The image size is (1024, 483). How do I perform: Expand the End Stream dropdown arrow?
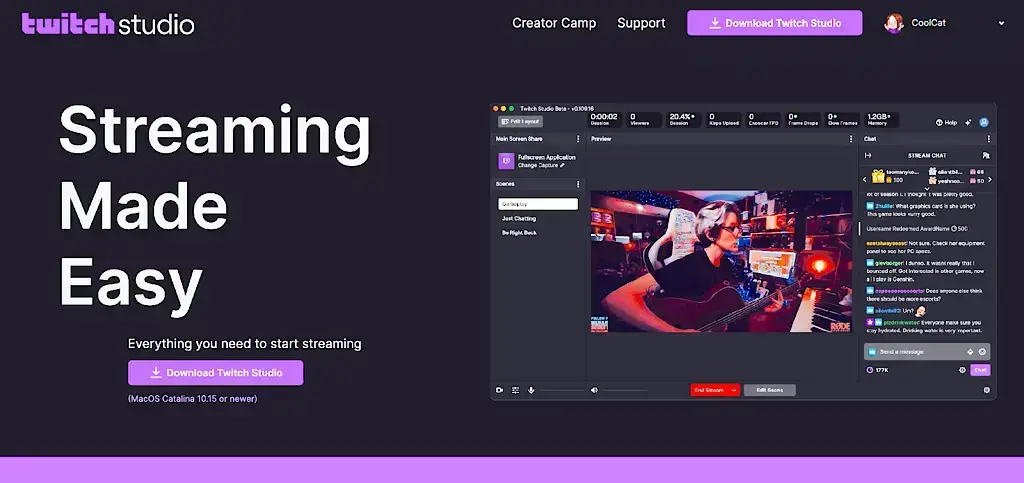click(x=734, y=390)
